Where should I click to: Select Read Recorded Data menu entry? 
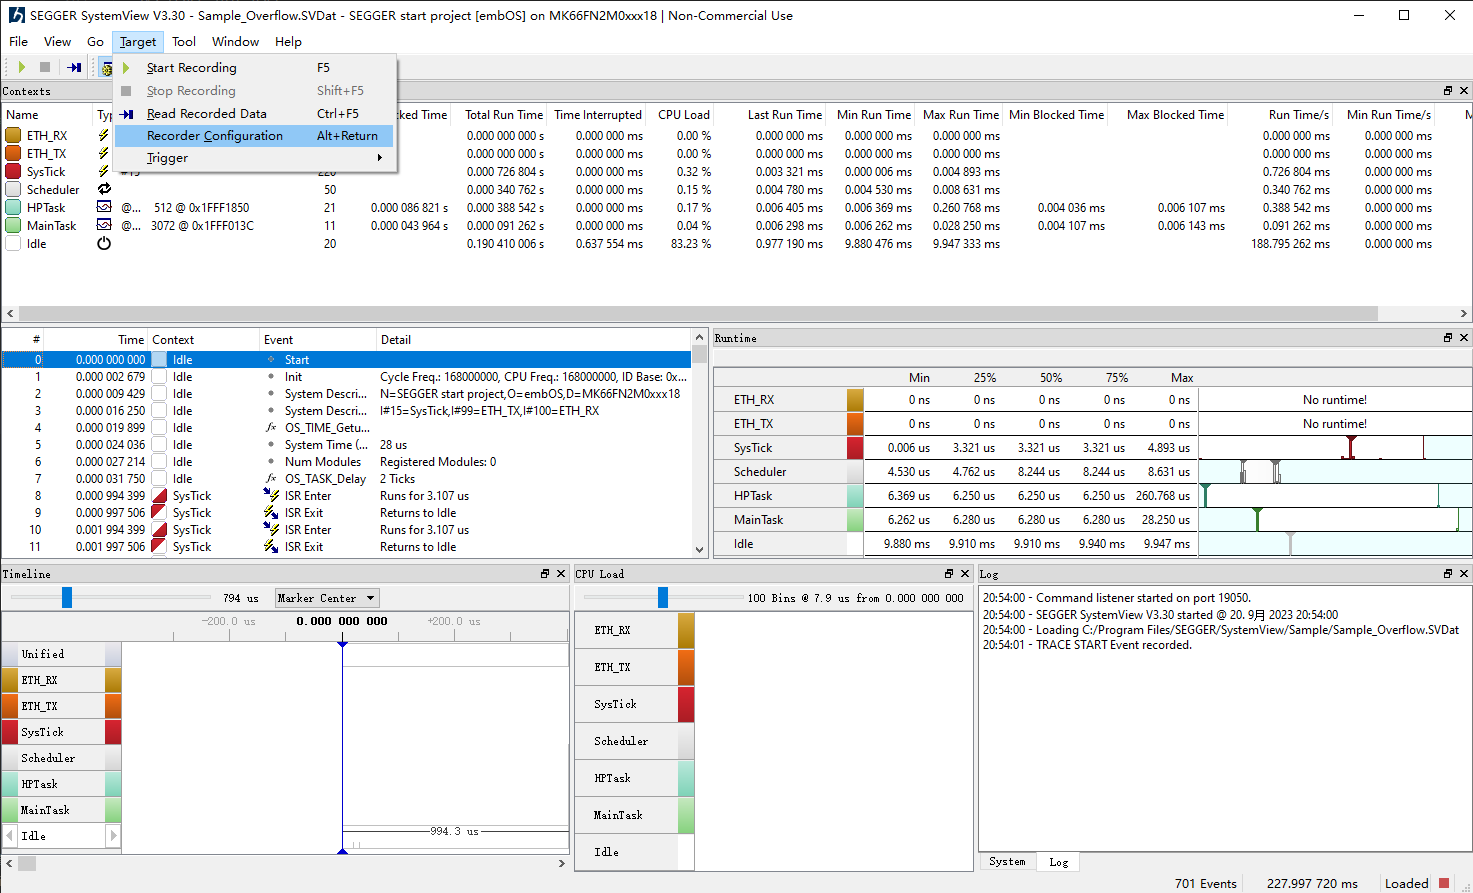click(x=254, y=114)
